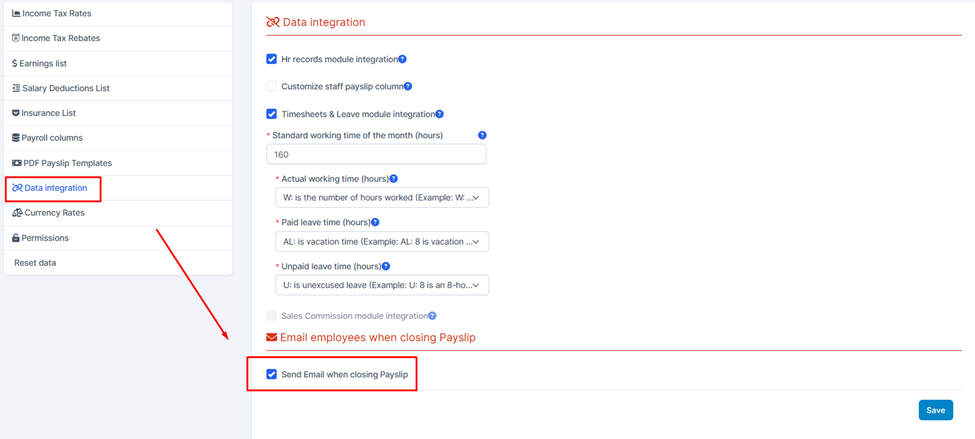Click help icon for Sales Commission module integration
The image size is (975, 439).
(432, 316)
